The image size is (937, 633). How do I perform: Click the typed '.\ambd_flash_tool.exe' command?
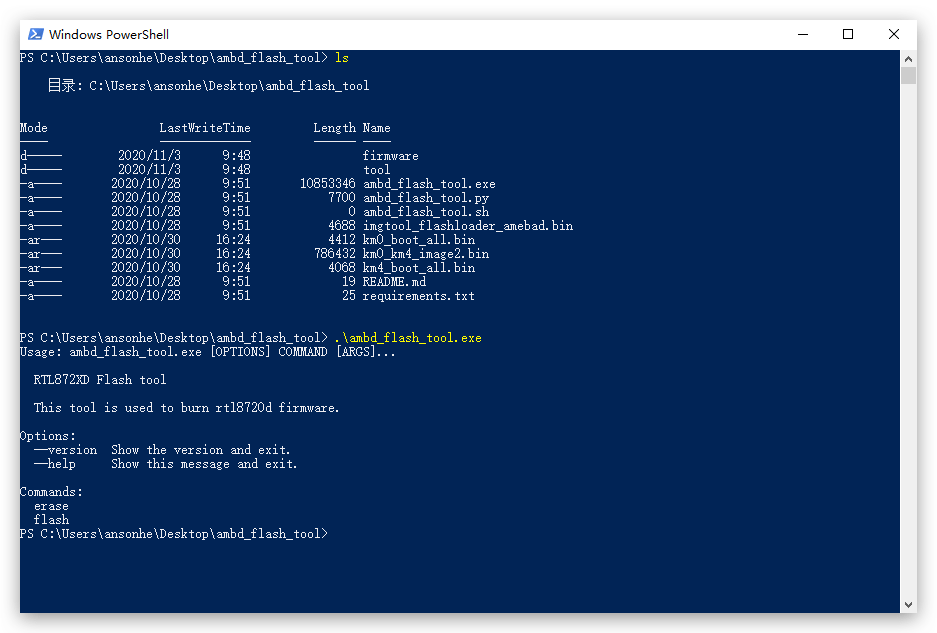coord(408,338)
